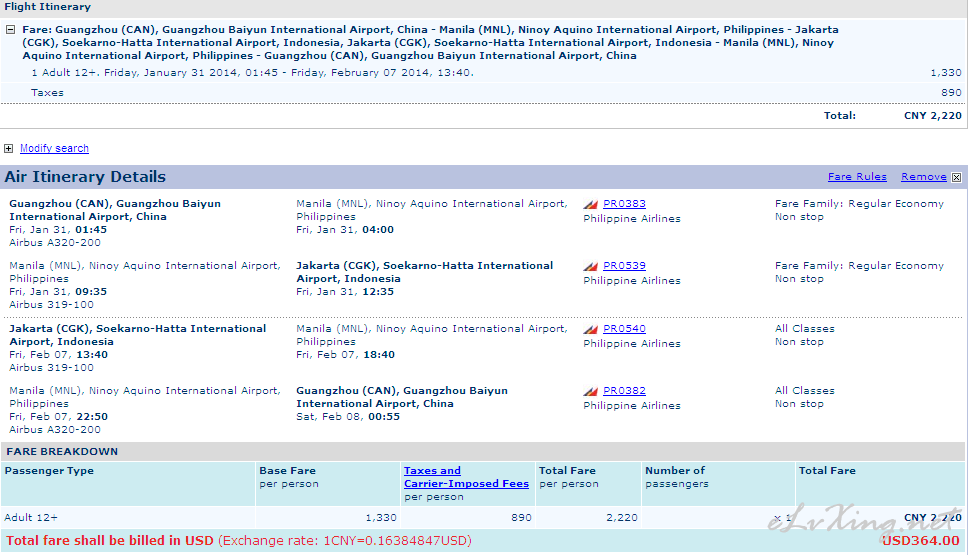Select the Flight Itinerary heading
The height and width of the screenshot is (555, 972).
click(x=48, y=7)
